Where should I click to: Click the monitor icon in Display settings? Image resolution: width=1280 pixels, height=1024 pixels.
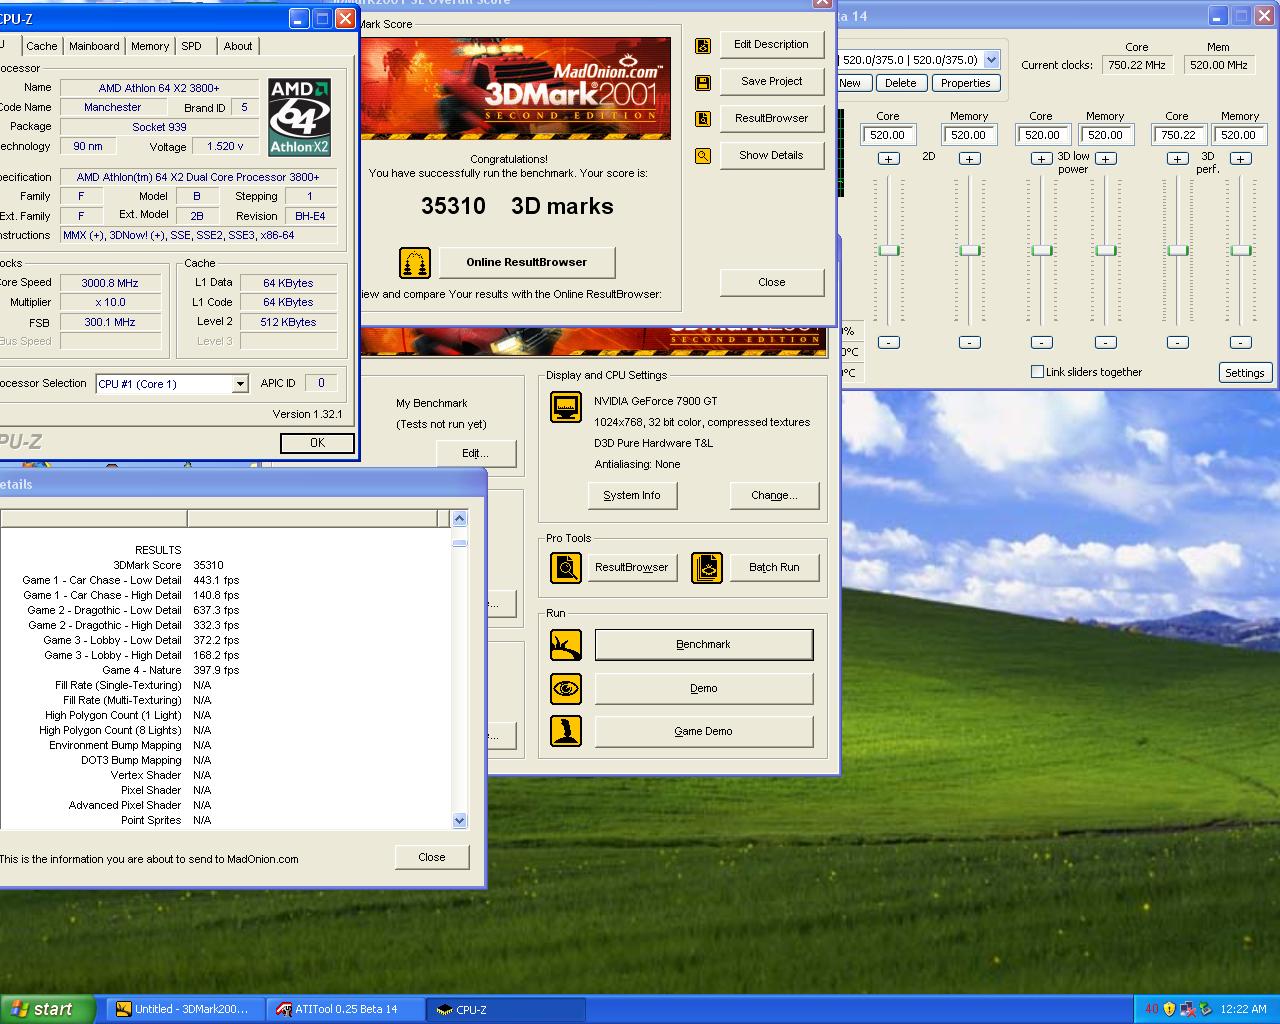pyautogui.click(x=566, y=407)
